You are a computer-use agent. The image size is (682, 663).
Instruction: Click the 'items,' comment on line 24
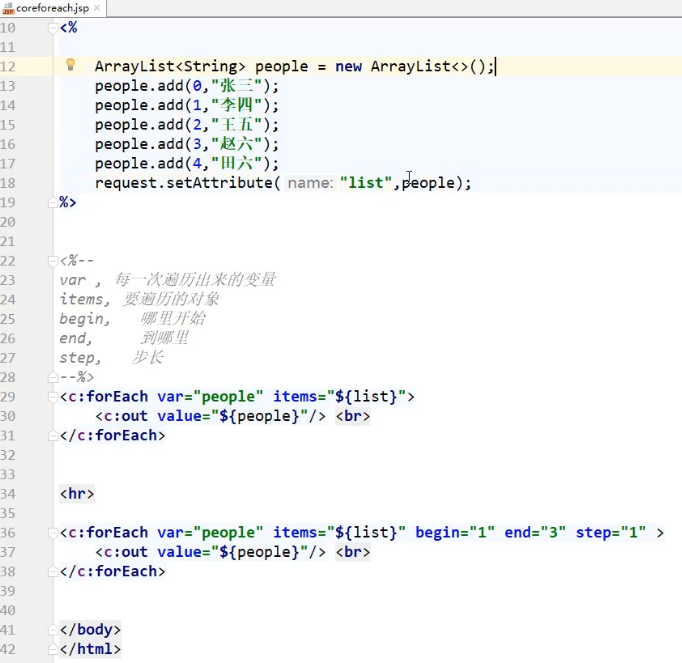point(85,299)
